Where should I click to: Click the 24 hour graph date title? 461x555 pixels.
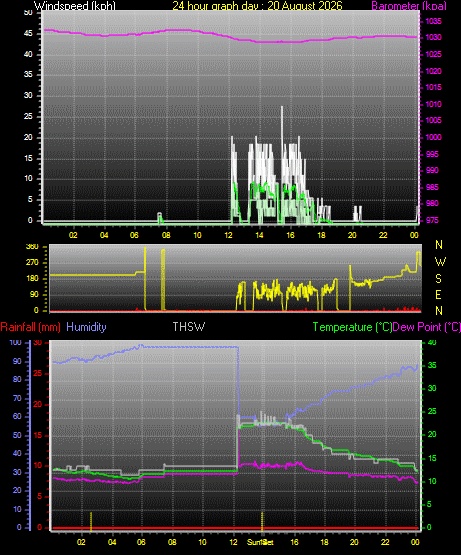tap(257, 6)
